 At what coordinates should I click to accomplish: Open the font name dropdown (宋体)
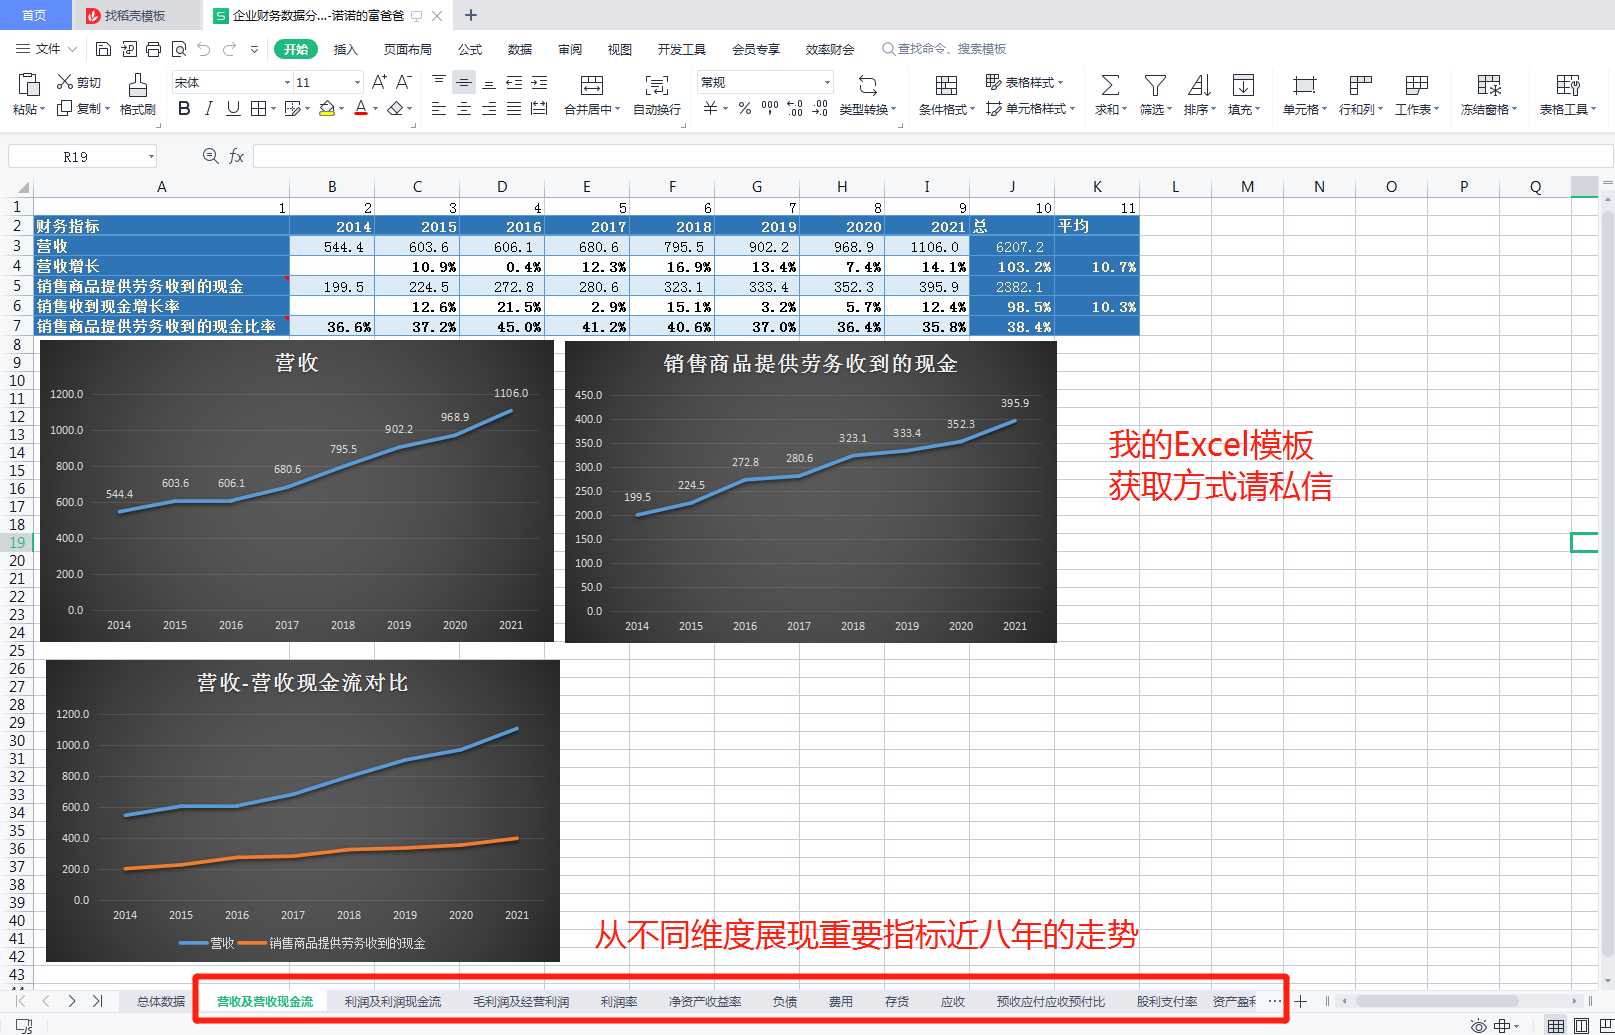[x=287, y=82]
